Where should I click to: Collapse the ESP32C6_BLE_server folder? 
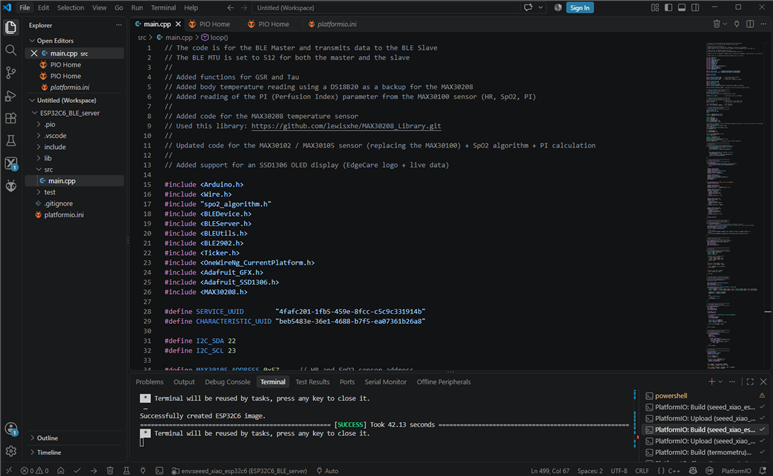pos(70,113)
